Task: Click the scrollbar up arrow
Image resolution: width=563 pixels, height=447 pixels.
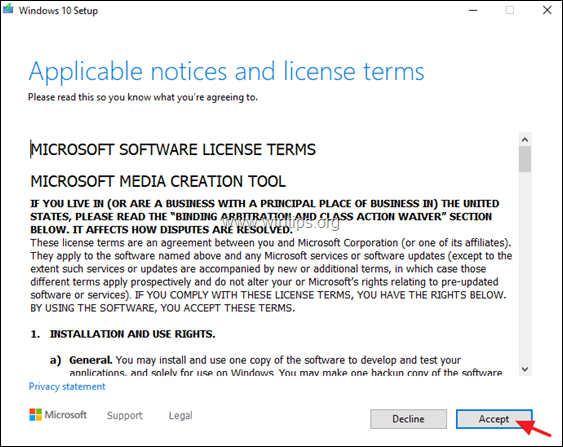Action: tap(525, 139)
